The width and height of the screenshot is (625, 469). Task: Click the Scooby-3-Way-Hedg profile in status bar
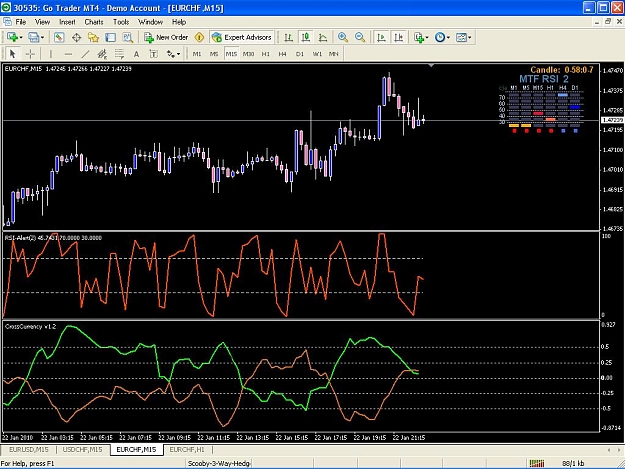point(218,463)
